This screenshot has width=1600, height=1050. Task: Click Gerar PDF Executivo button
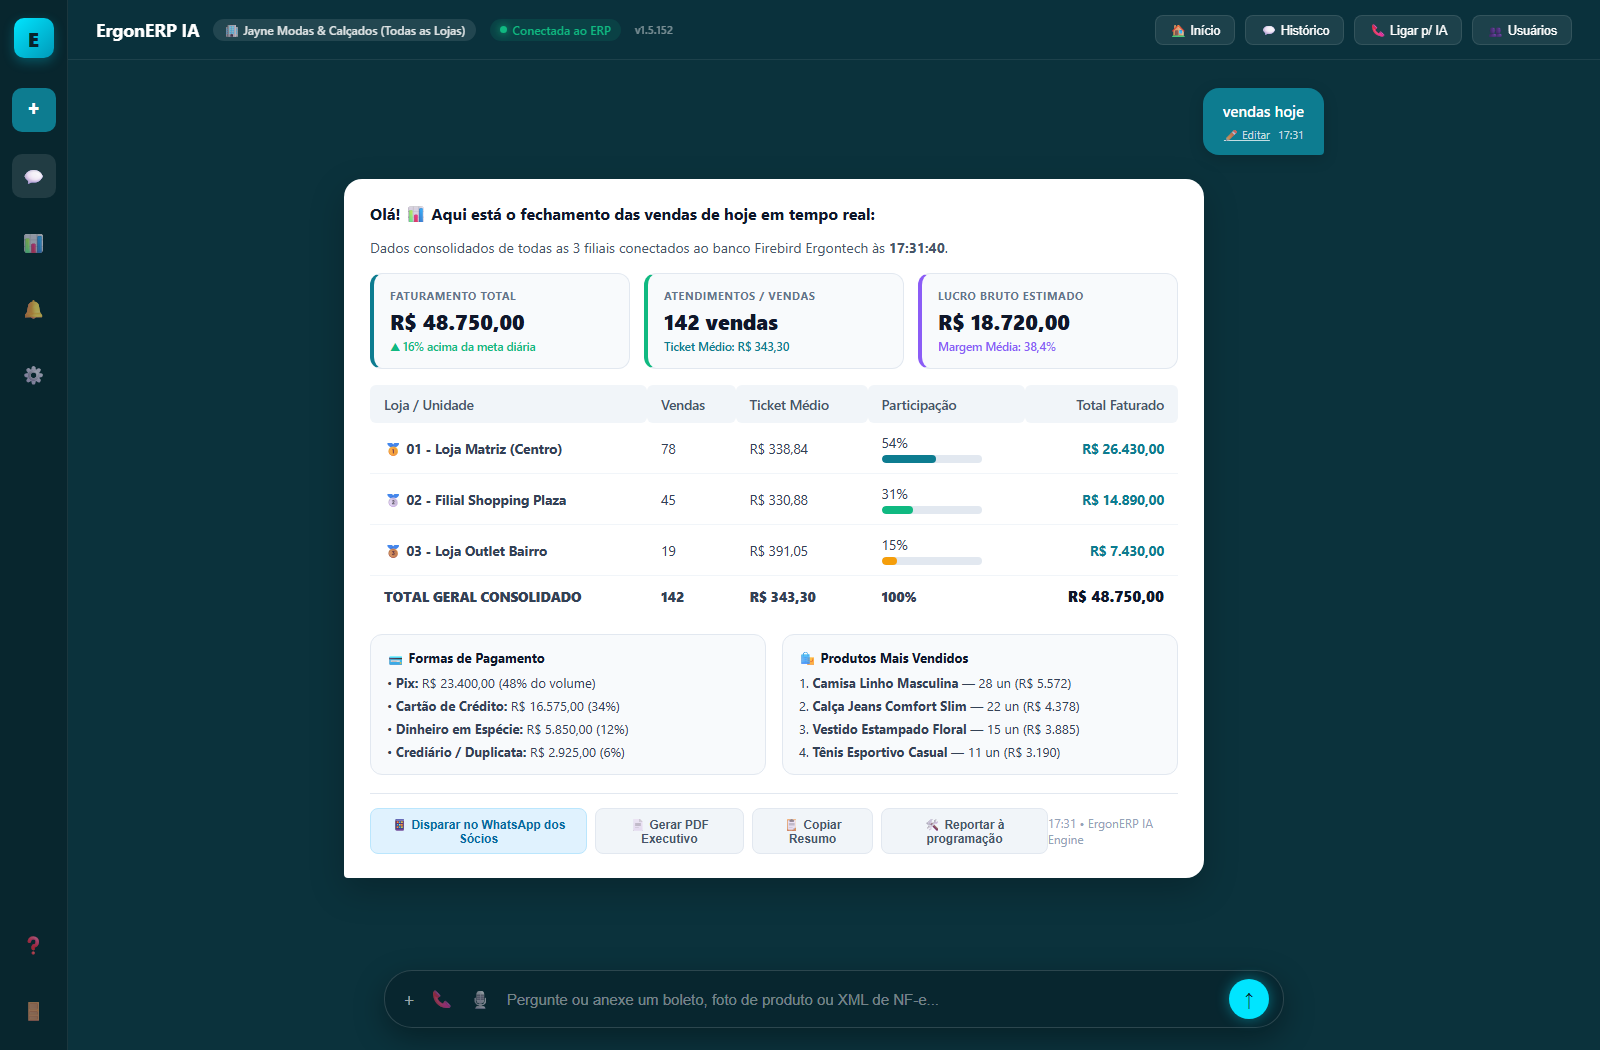(x=669, y=831)
